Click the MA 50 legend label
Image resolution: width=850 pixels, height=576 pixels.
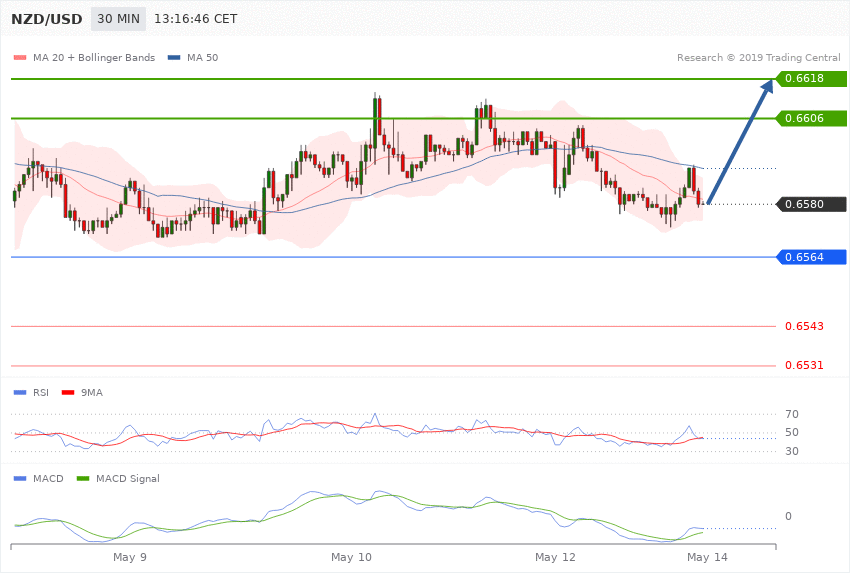click(202, 57)
